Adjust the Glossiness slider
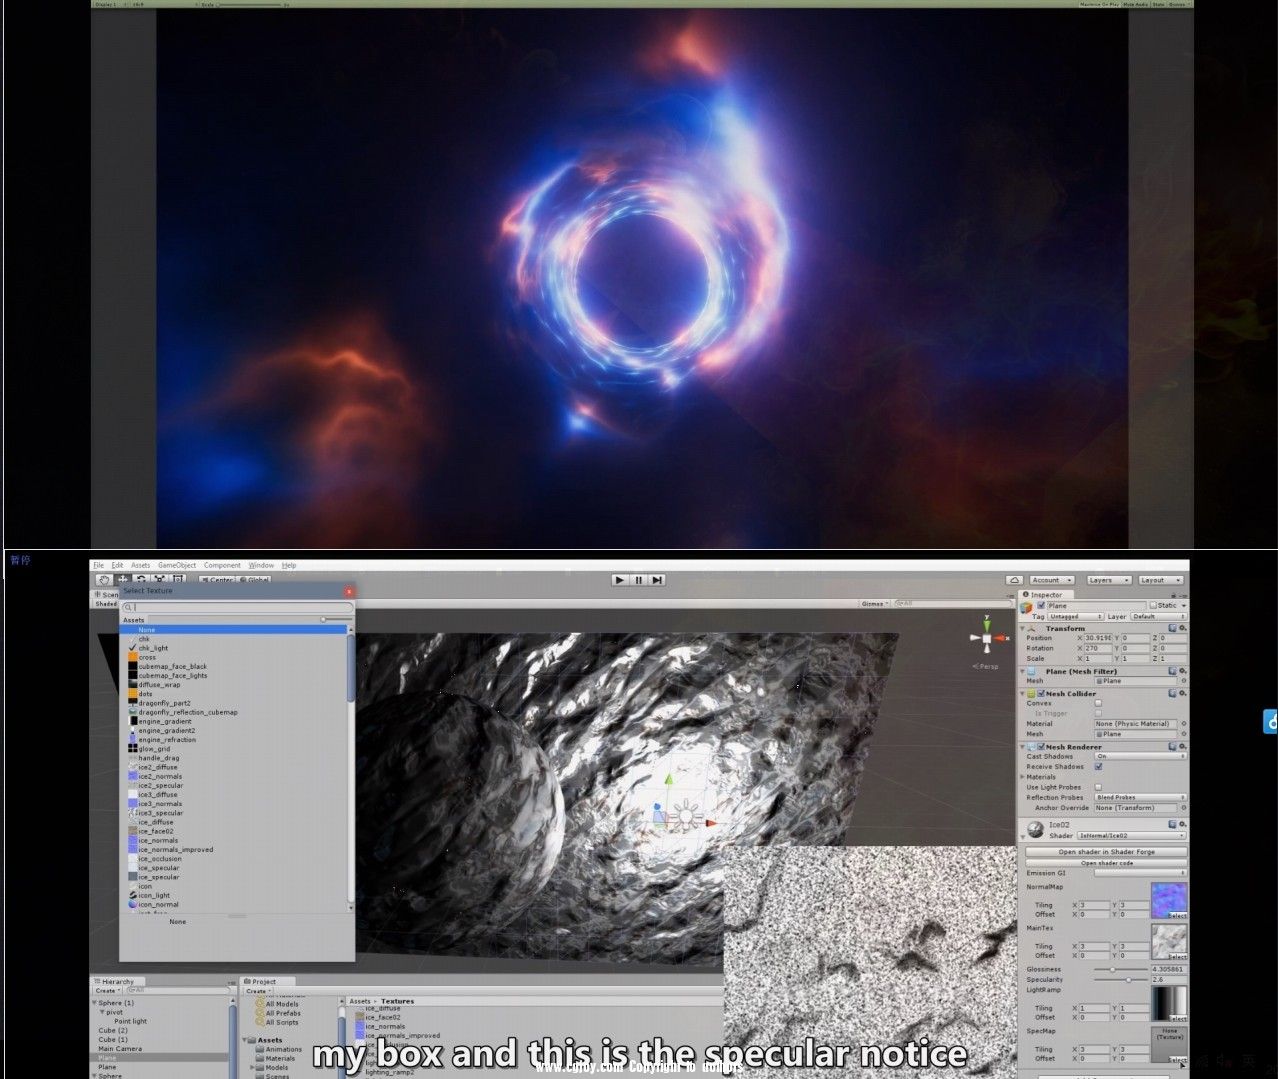1278x1079 pixels. coord(1121,969)
